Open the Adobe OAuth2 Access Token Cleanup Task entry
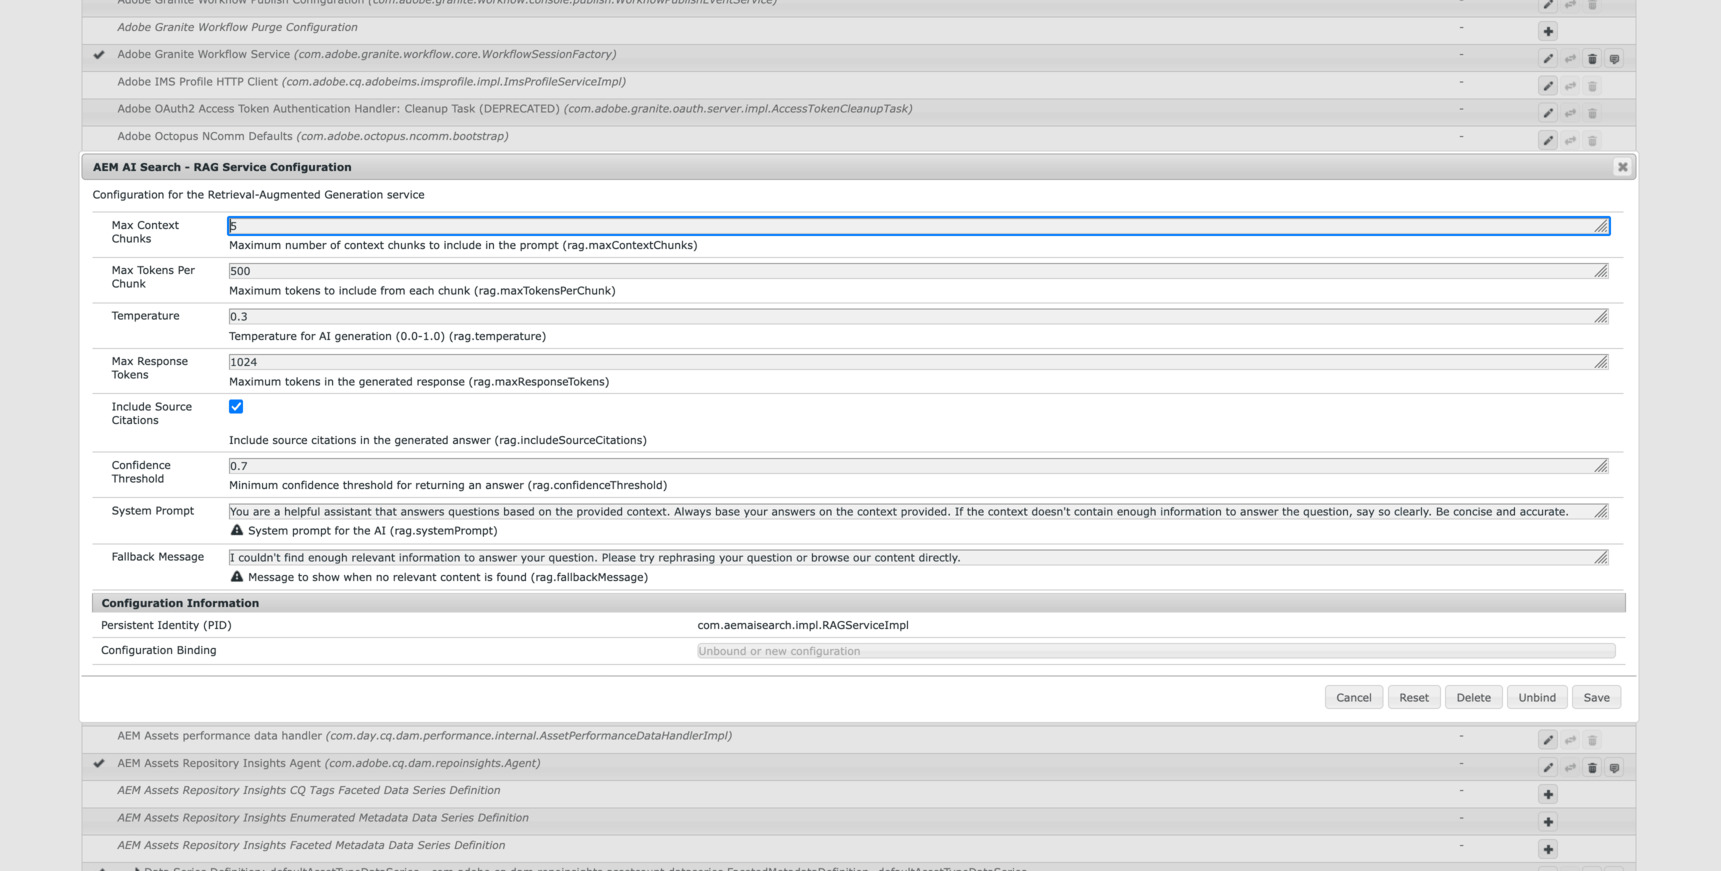The width and height of the screenshot is (1721, 871). tap(514, 109)
